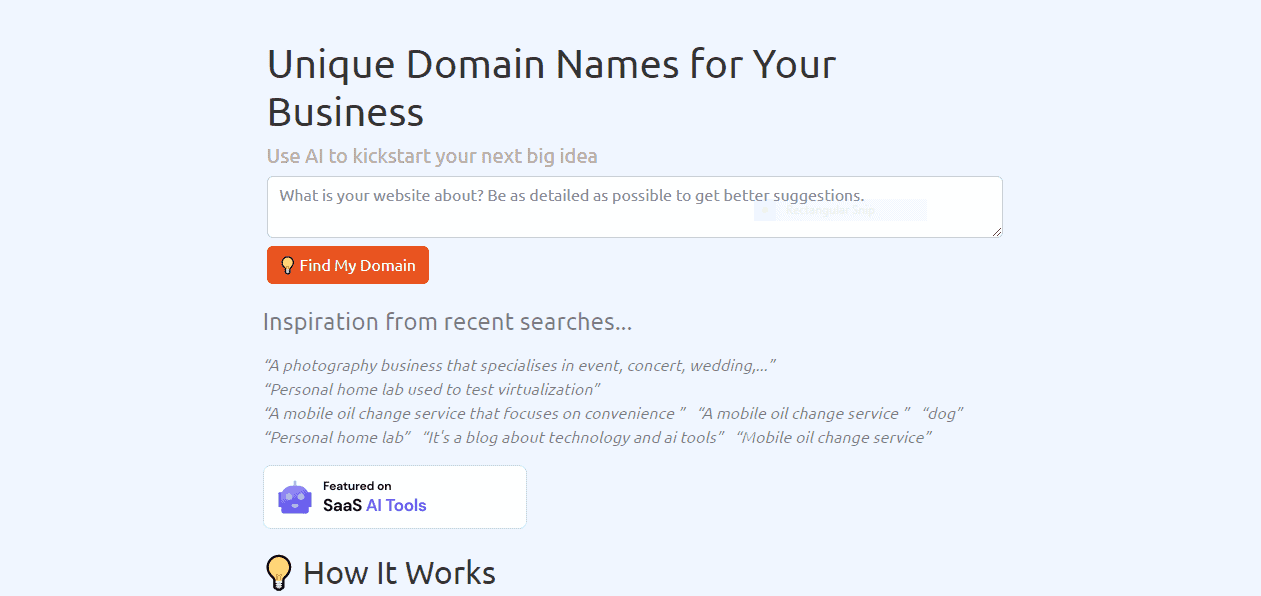
Task: Select the short "Personal home lab" suggestion
Action: click(337, 437)
